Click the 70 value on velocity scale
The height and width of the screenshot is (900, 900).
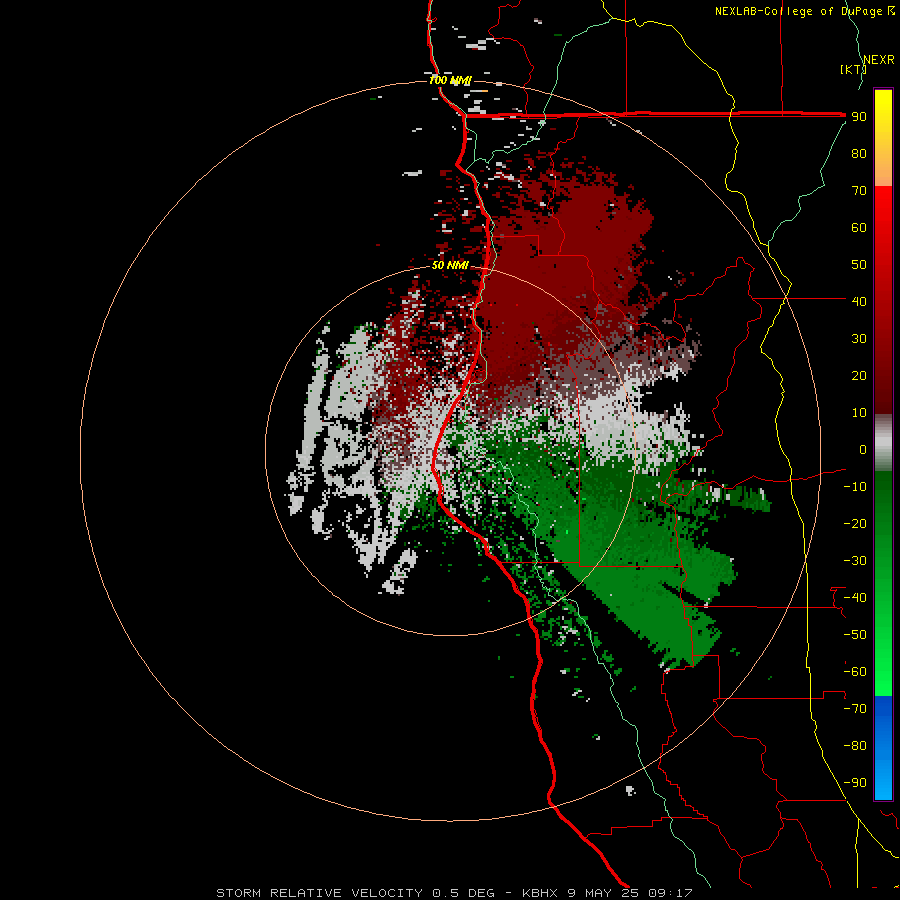coord(859,191)
